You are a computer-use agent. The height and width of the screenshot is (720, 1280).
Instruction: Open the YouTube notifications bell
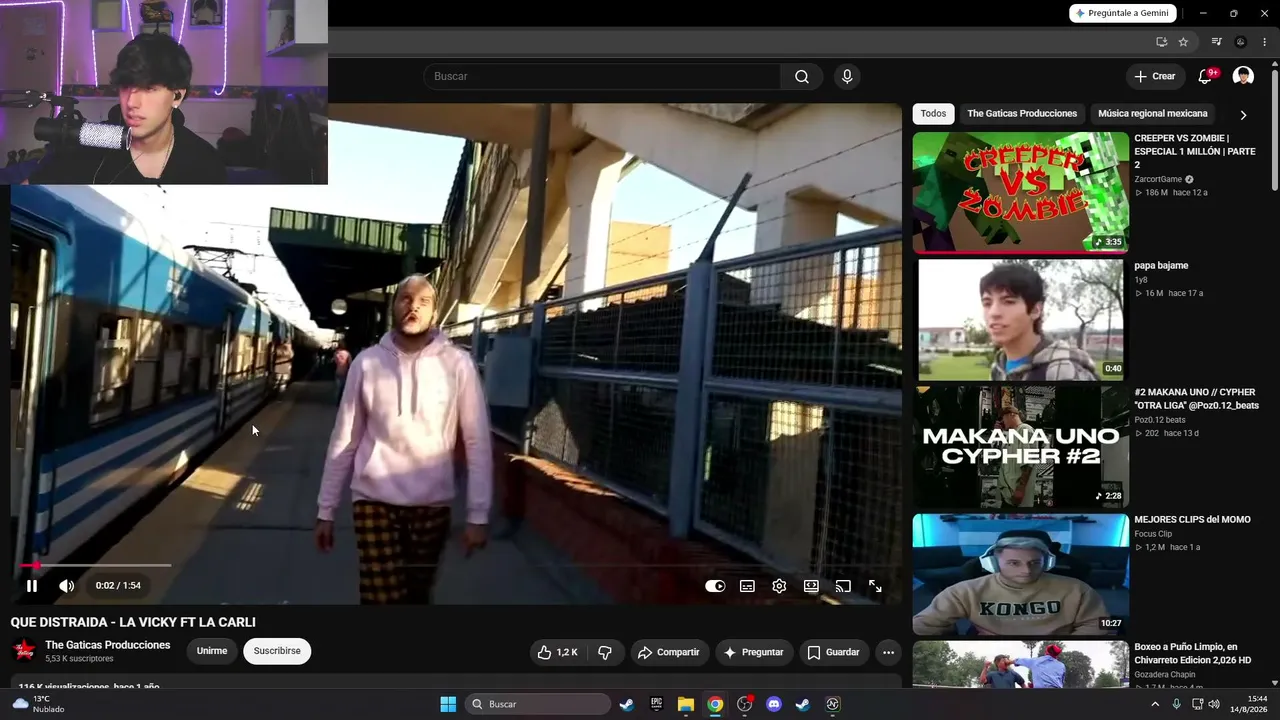(1205, 77)
